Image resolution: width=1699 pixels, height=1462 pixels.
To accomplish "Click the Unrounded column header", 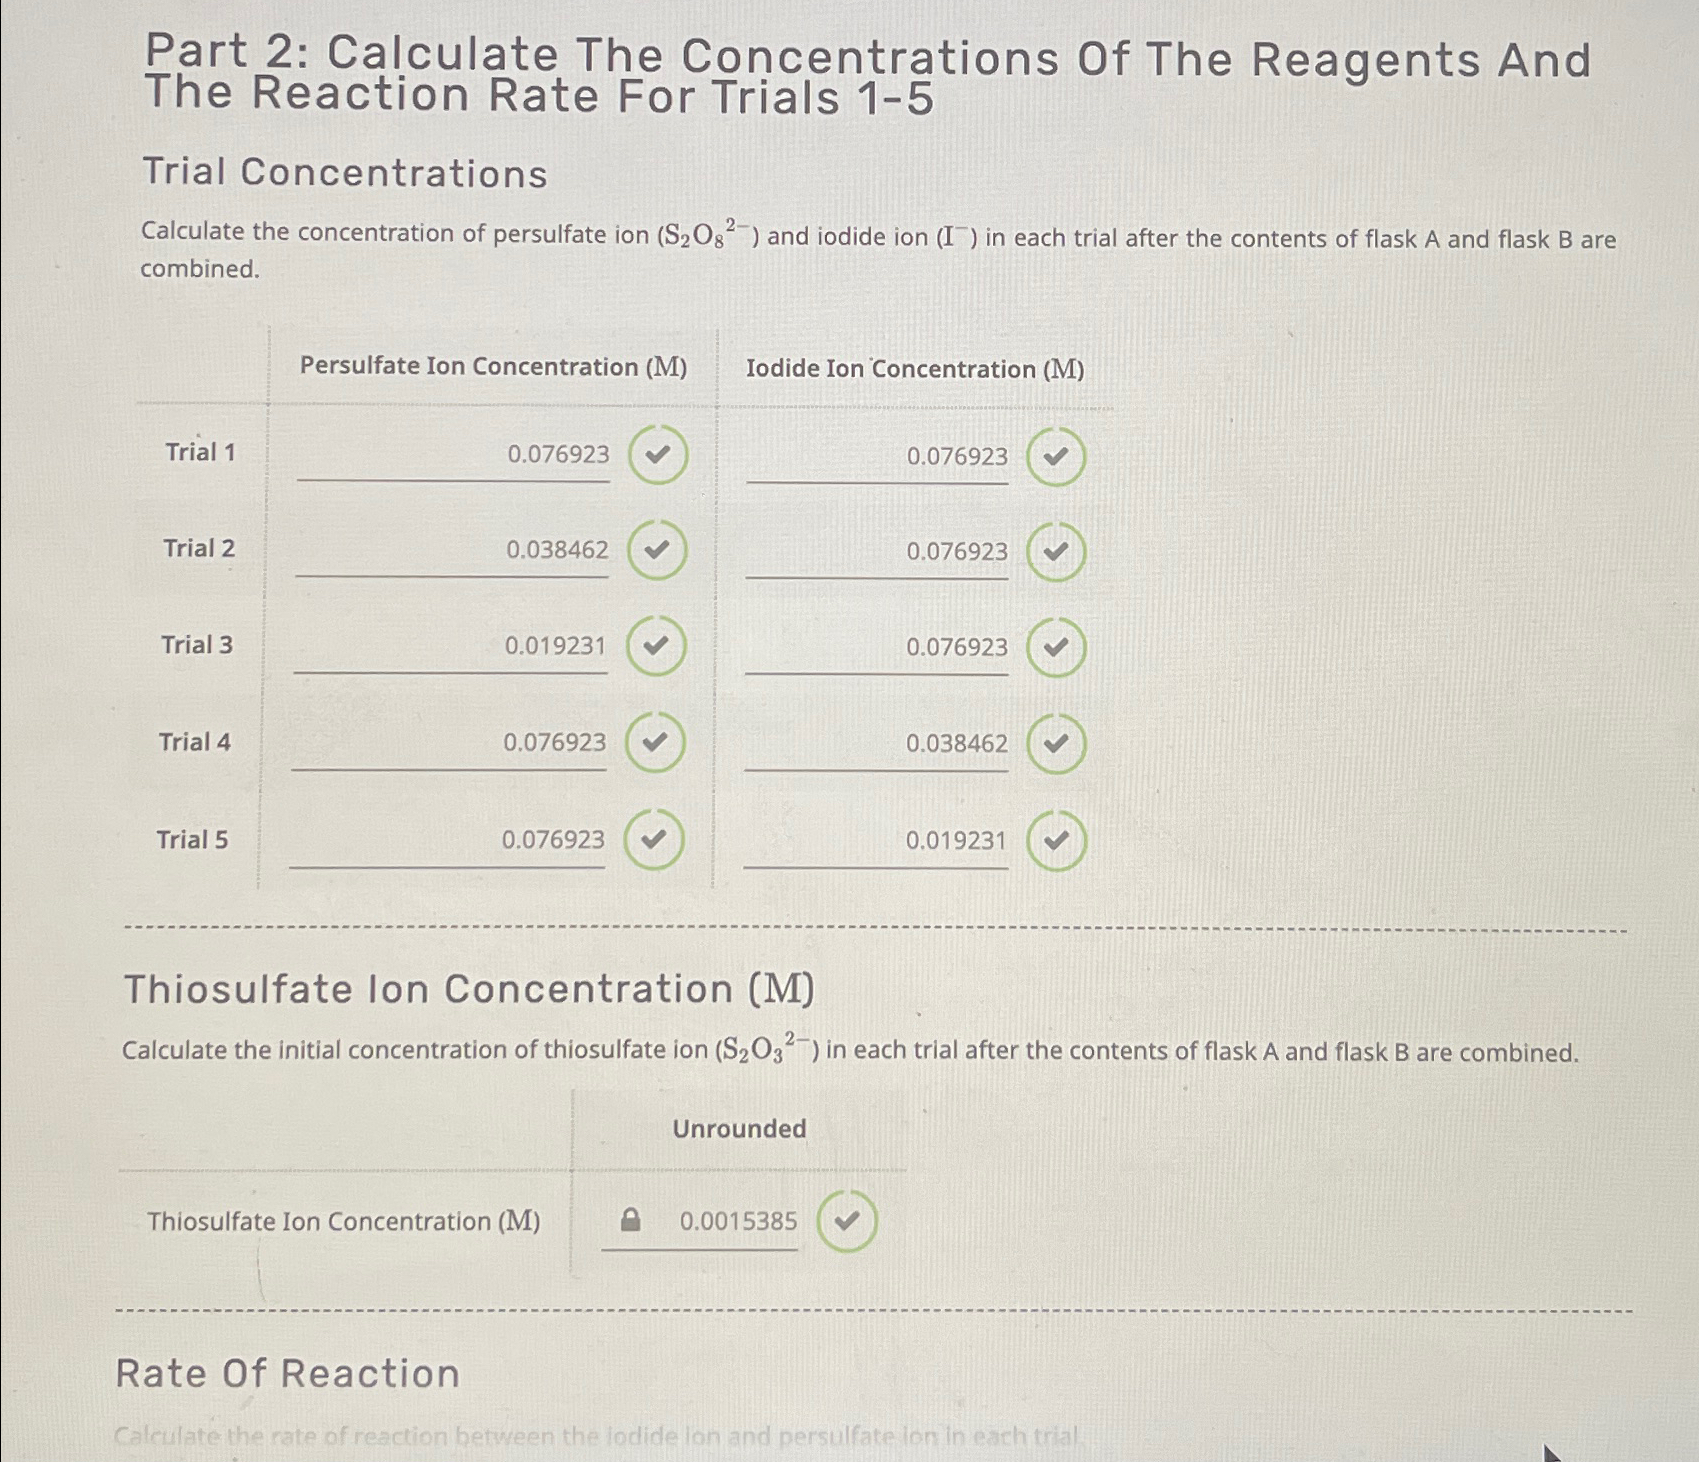I will (739, 1129).
